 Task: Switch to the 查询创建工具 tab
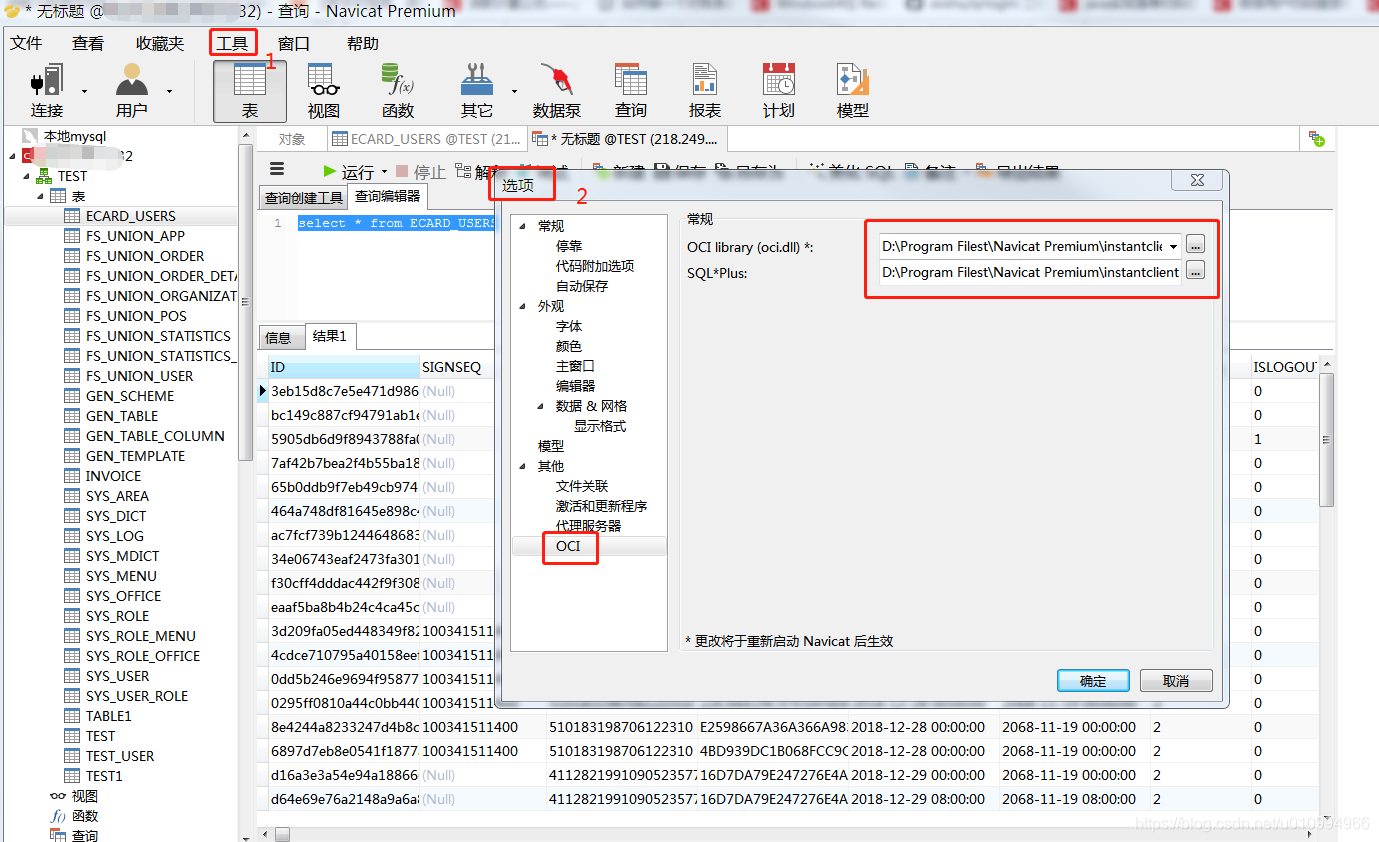[x=303, y=198]
